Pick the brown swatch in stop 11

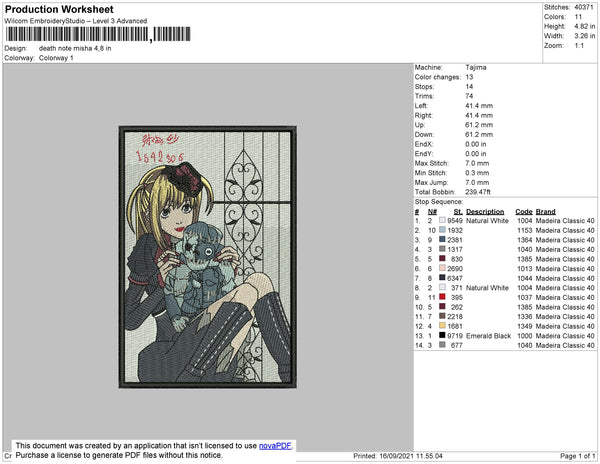[x=442, y=316]
